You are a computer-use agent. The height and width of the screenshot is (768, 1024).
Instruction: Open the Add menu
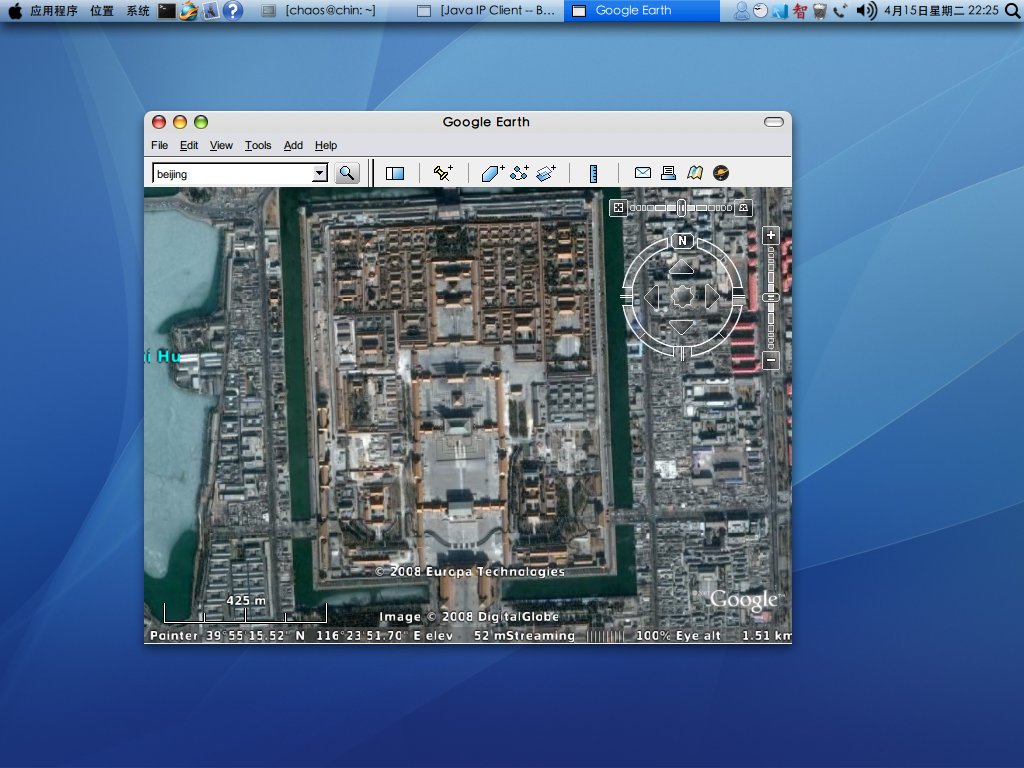293,145
